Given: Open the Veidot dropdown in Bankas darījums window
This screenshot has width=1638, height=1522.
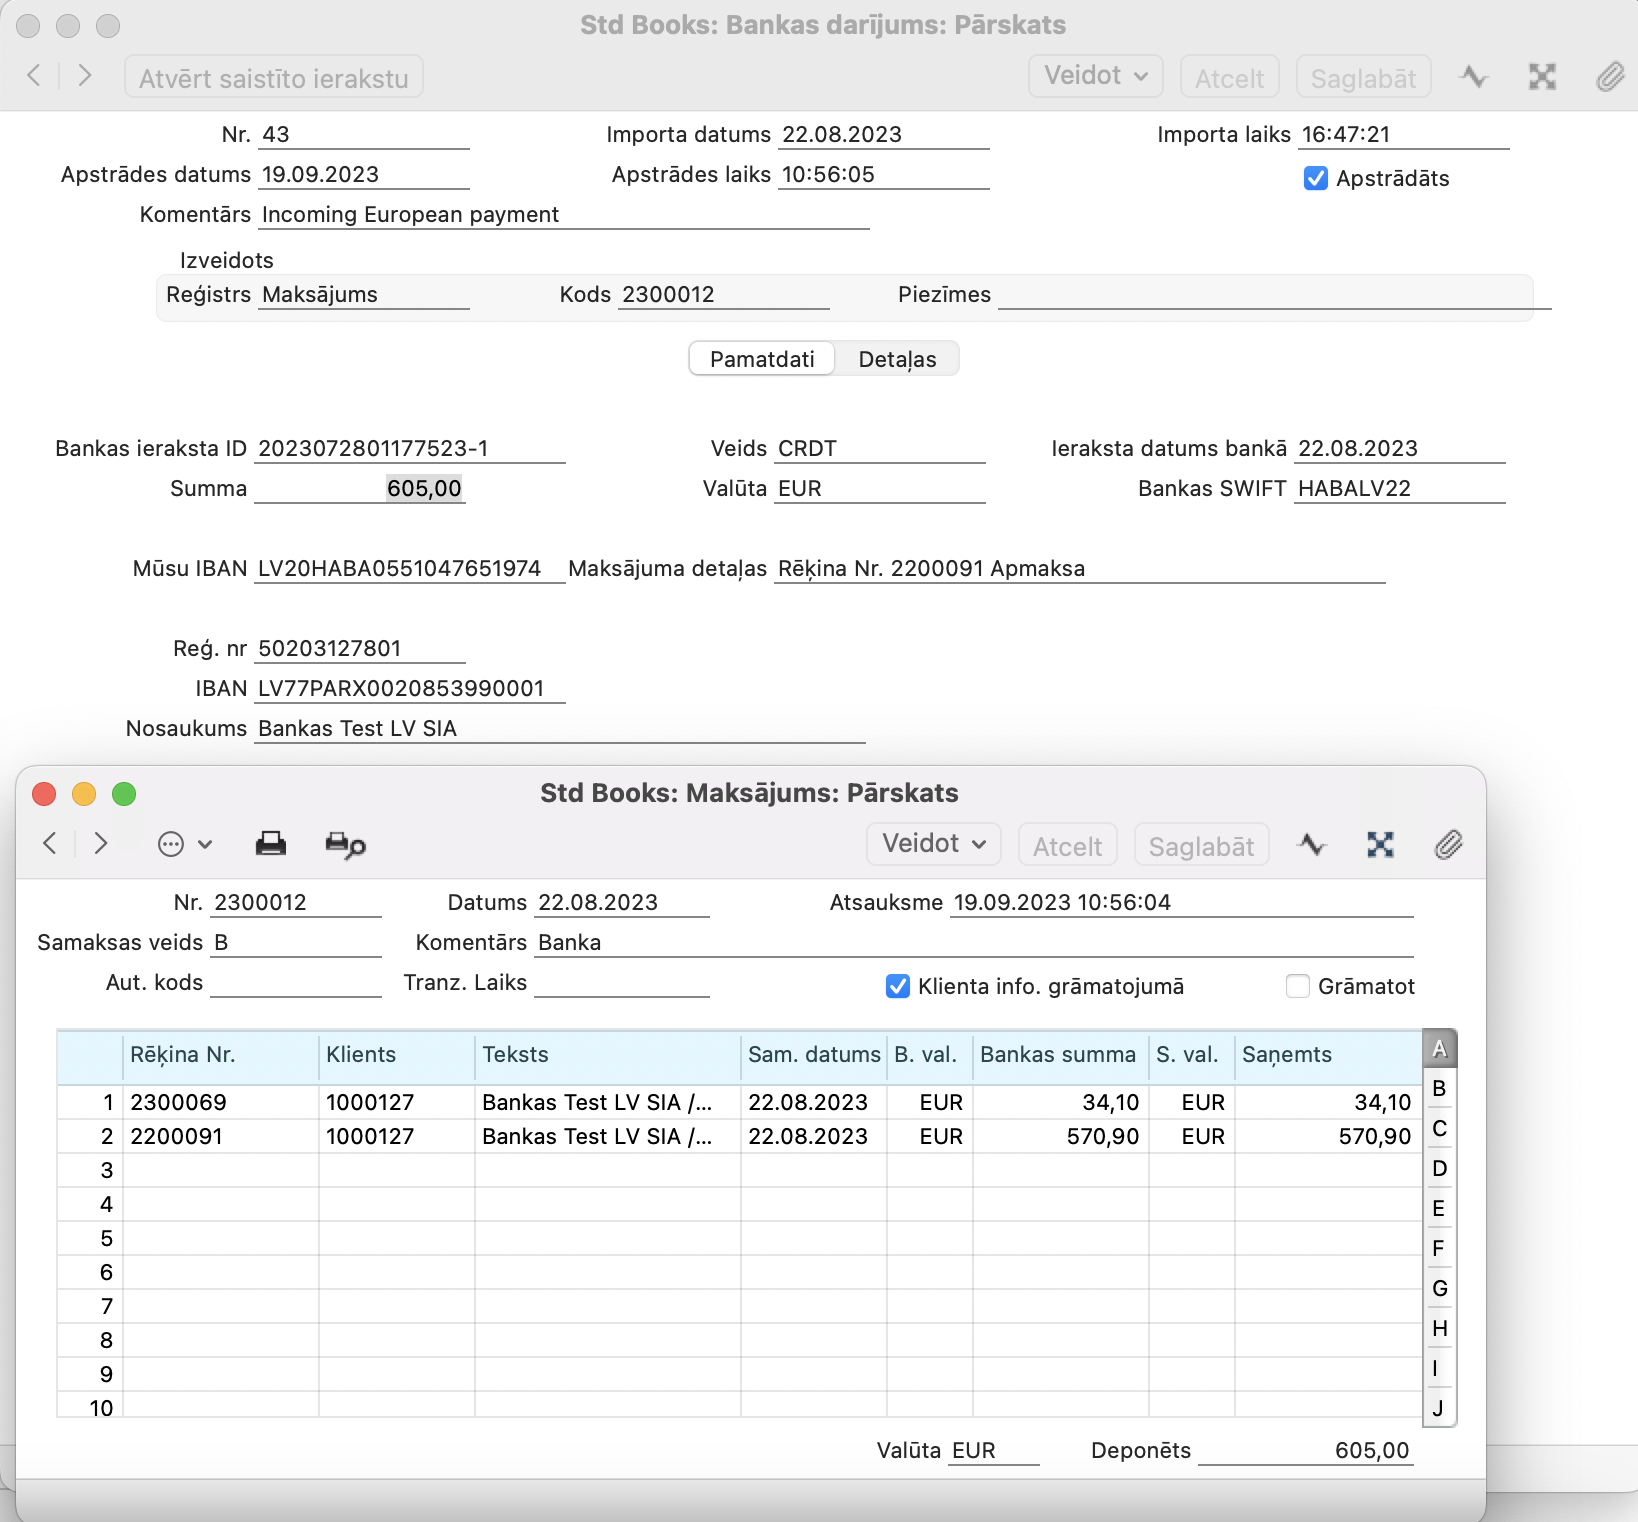Looking at the screenshot, I should pyautogui.click(x=1095, y=77).
